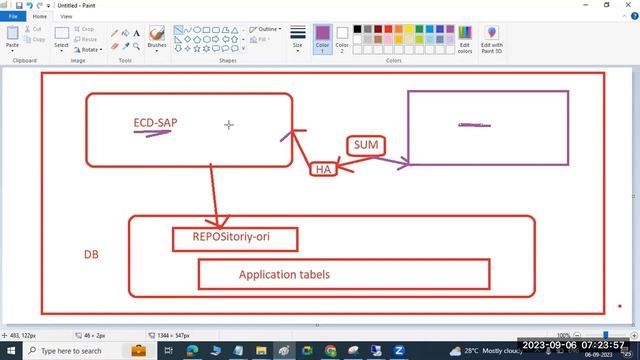Pick the red color swatch
The width and height of the screenshot is (640, 360).
(x=388, y=29)
